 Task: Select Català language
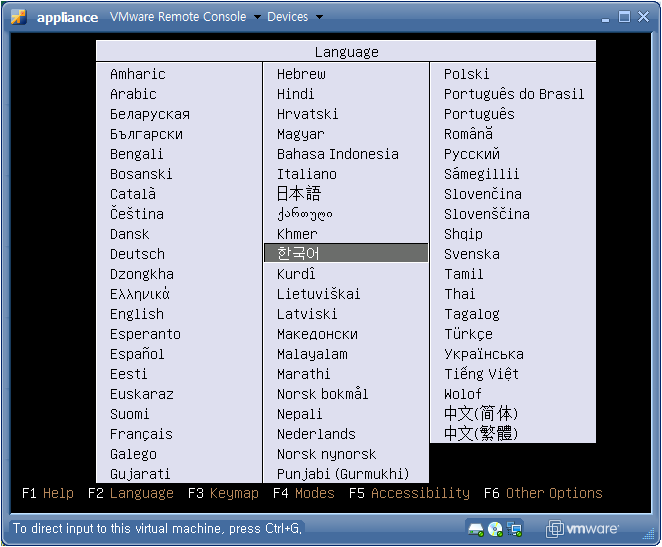(133, 194)
